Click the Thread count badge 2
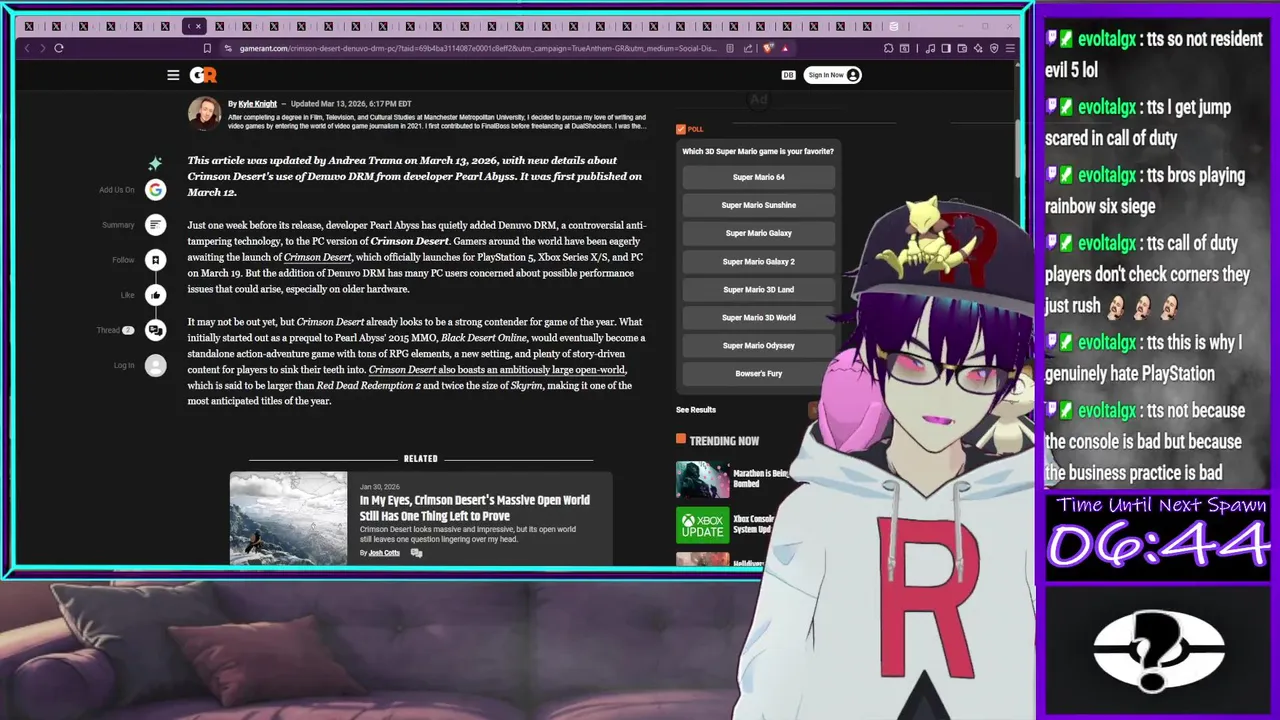Viewport: 1280px width, 720px height. pyautogui.click(x=128, y=330)
